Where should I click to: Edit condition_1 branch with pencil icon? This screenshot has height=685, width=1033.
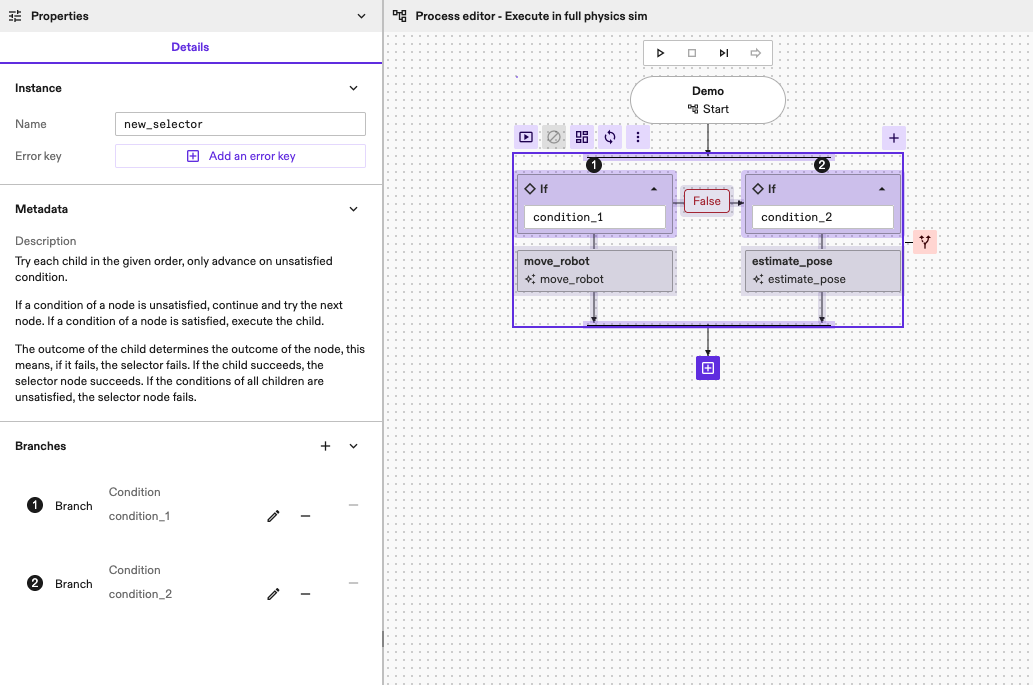[273, 516]
